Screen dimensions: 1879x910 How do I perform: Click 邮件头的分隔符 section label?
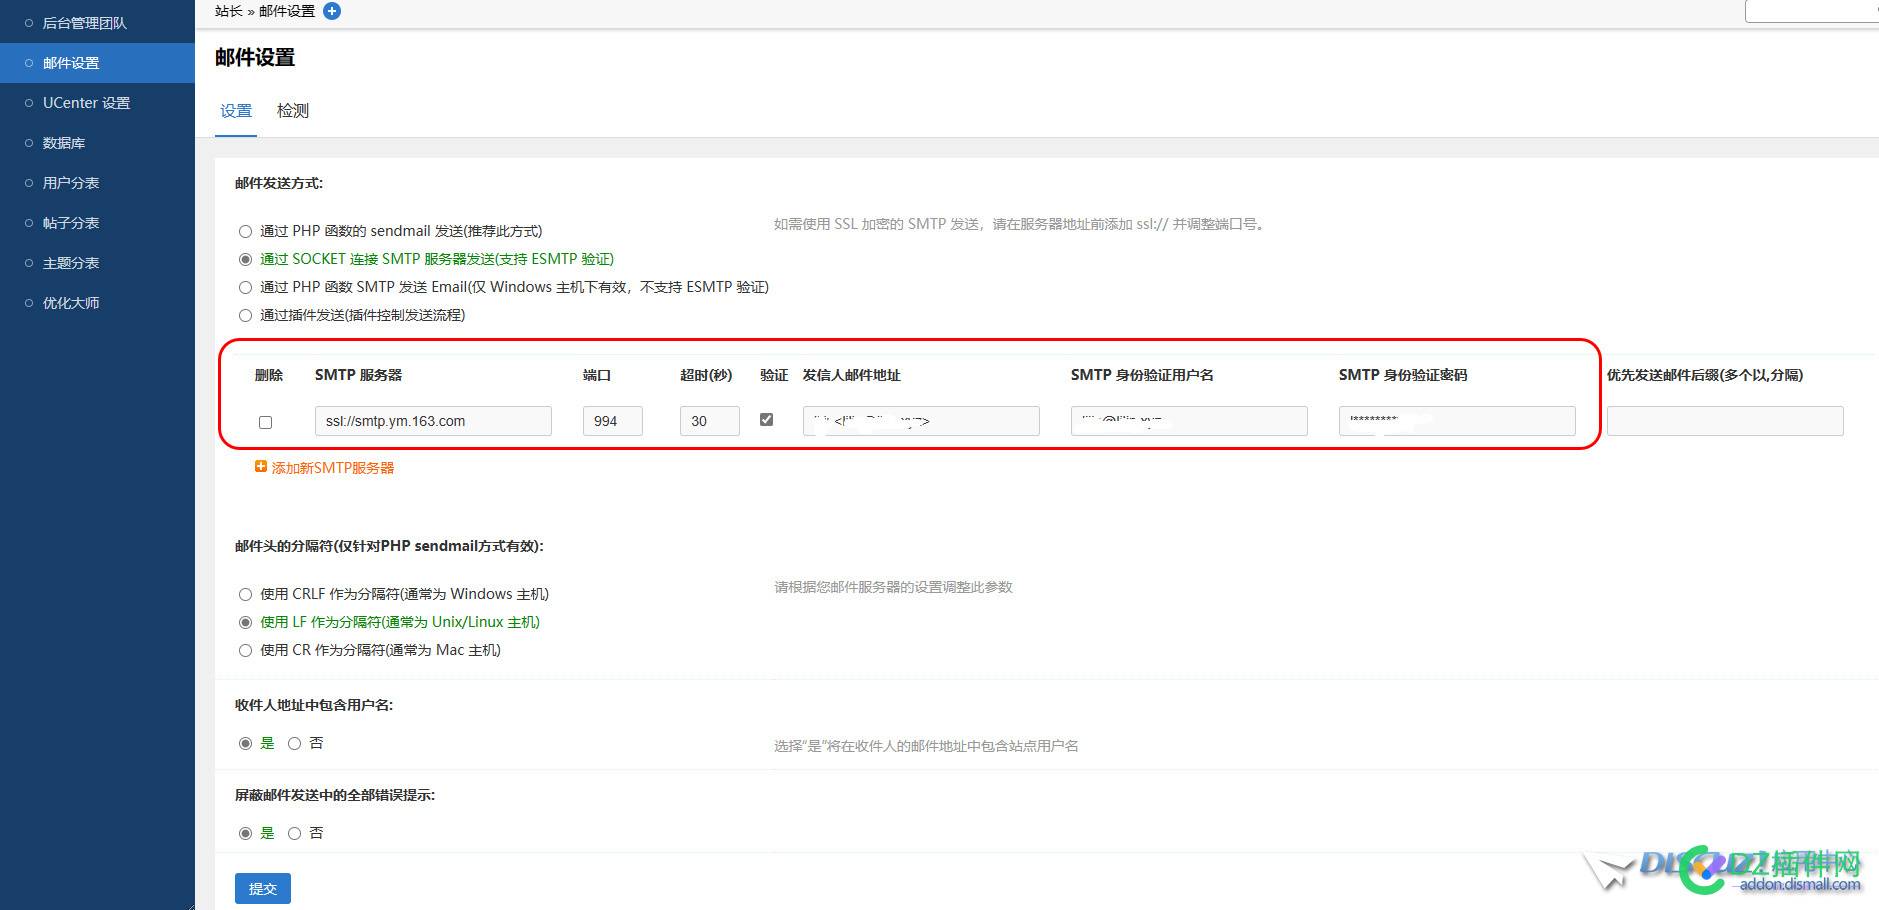(x=389, y=546)
